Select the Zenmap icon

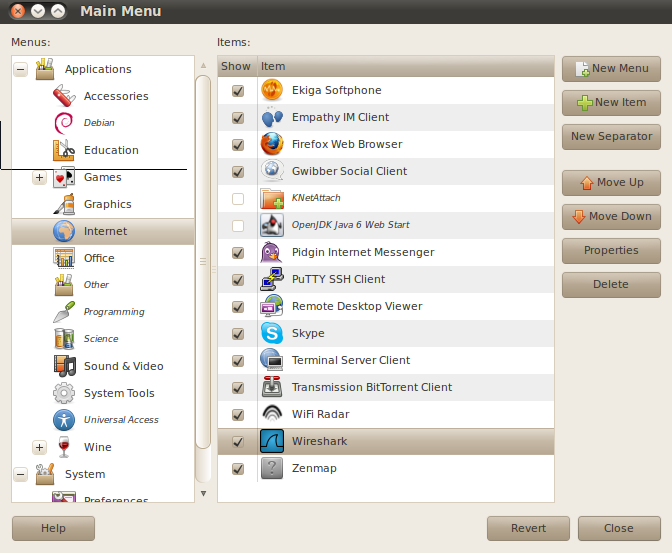pos(272,468)
